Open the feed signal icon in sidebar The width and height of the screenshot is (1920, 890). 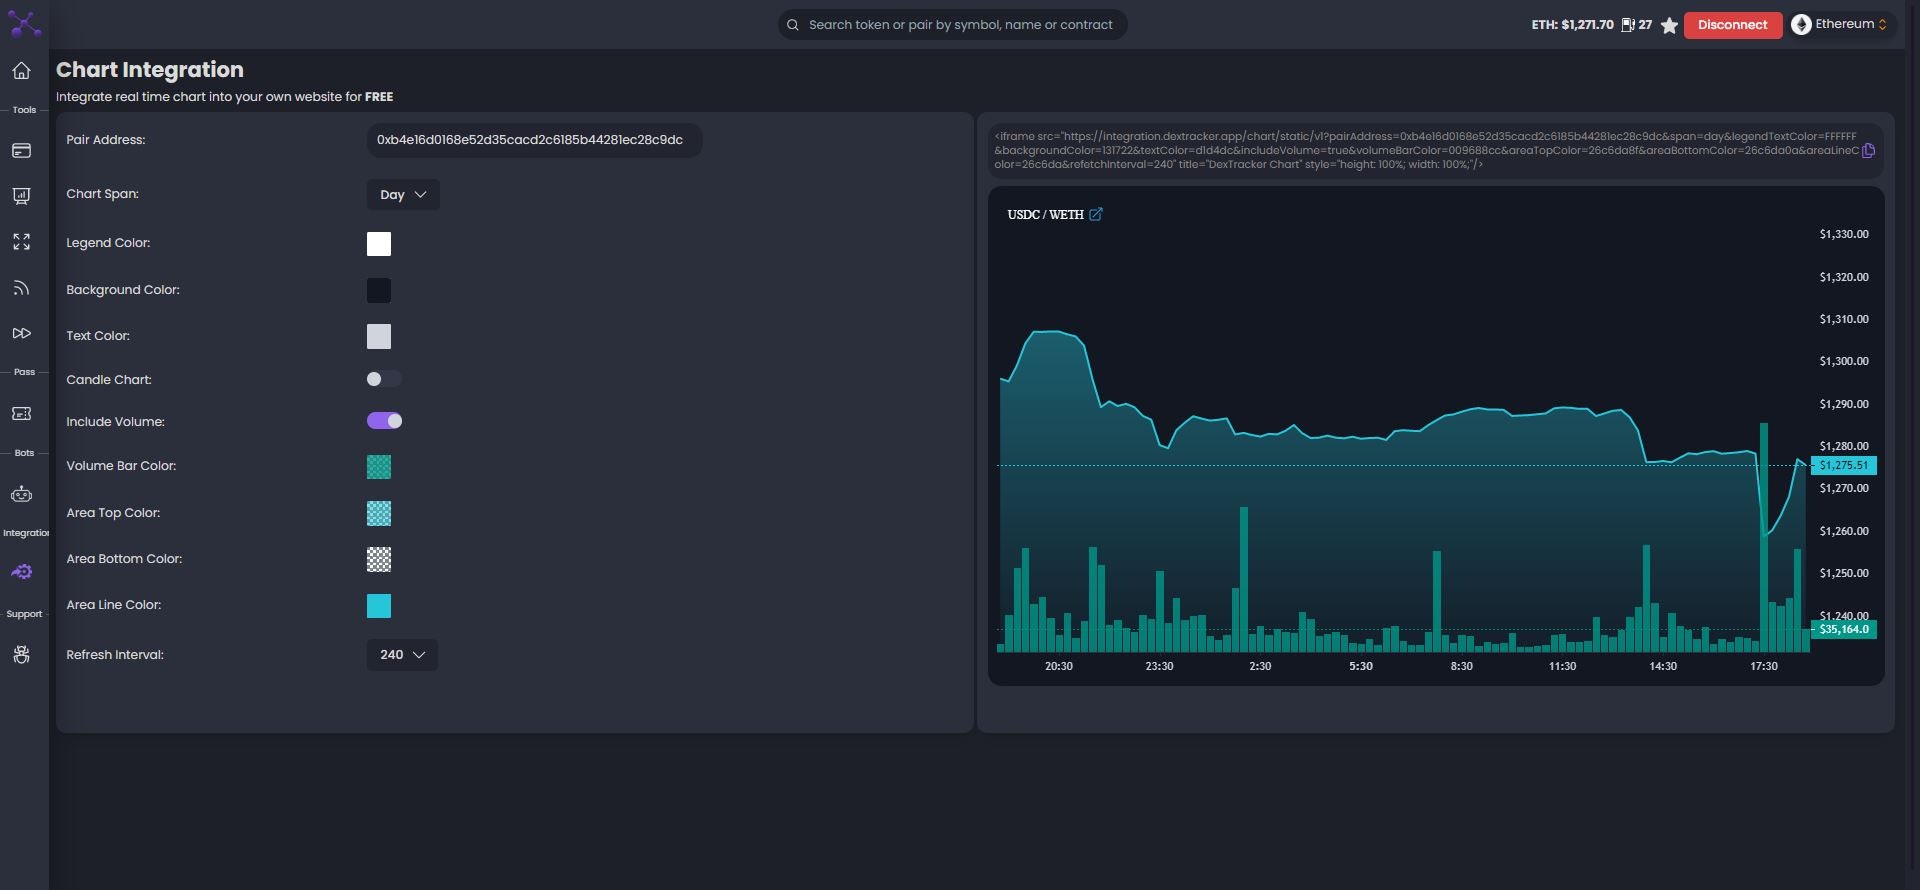[x=21, y=288]
